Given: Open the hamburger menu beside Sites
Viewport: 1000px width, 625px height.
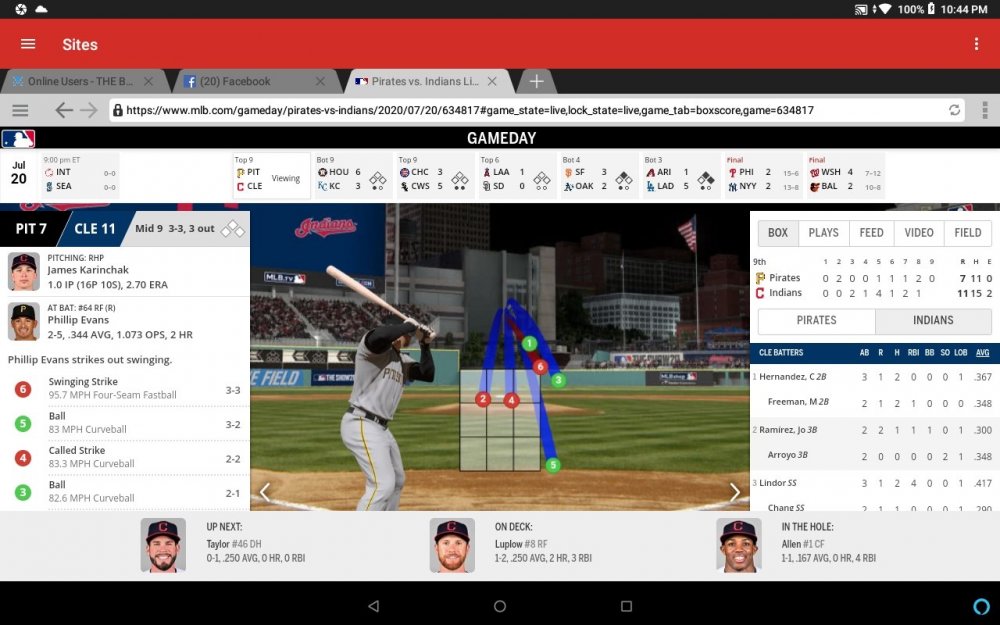Looking at the screenshot, I should point(28,44).
